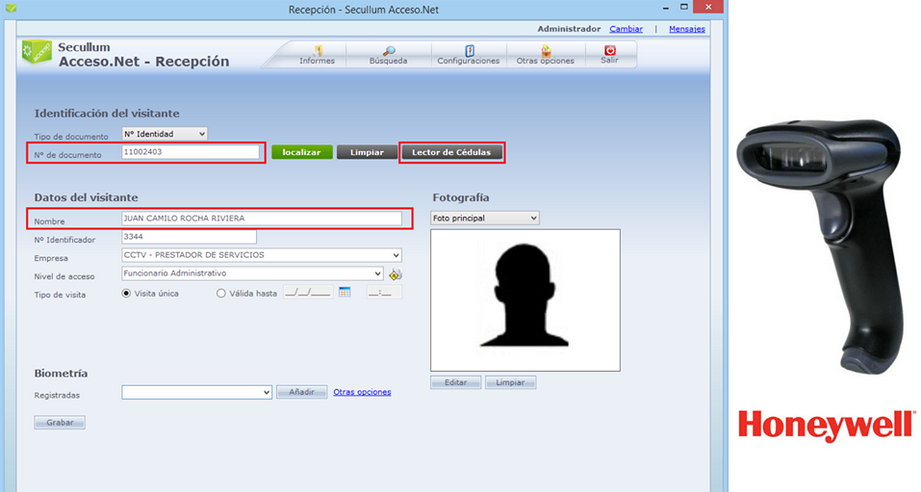The width and height of the screenshot is (921, 492).
Task: Click the Añadir biometrics button
Action: (x=302, y=392)
